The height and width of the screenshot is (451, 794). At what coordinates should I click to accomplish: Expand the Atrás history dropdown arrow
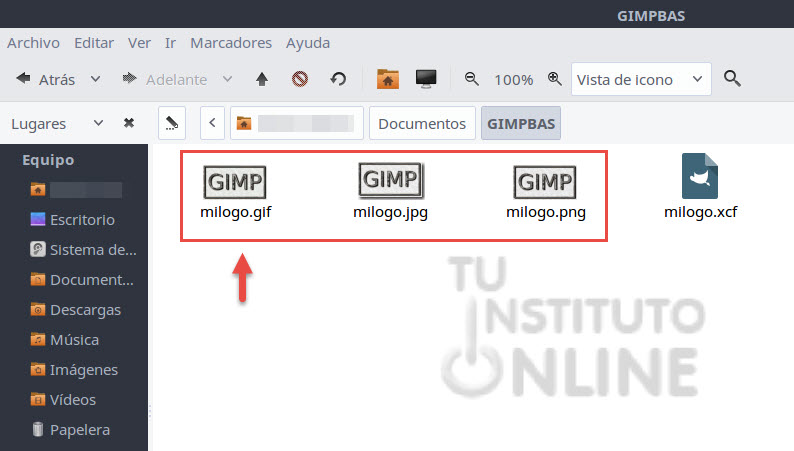[x=95, y=79]
